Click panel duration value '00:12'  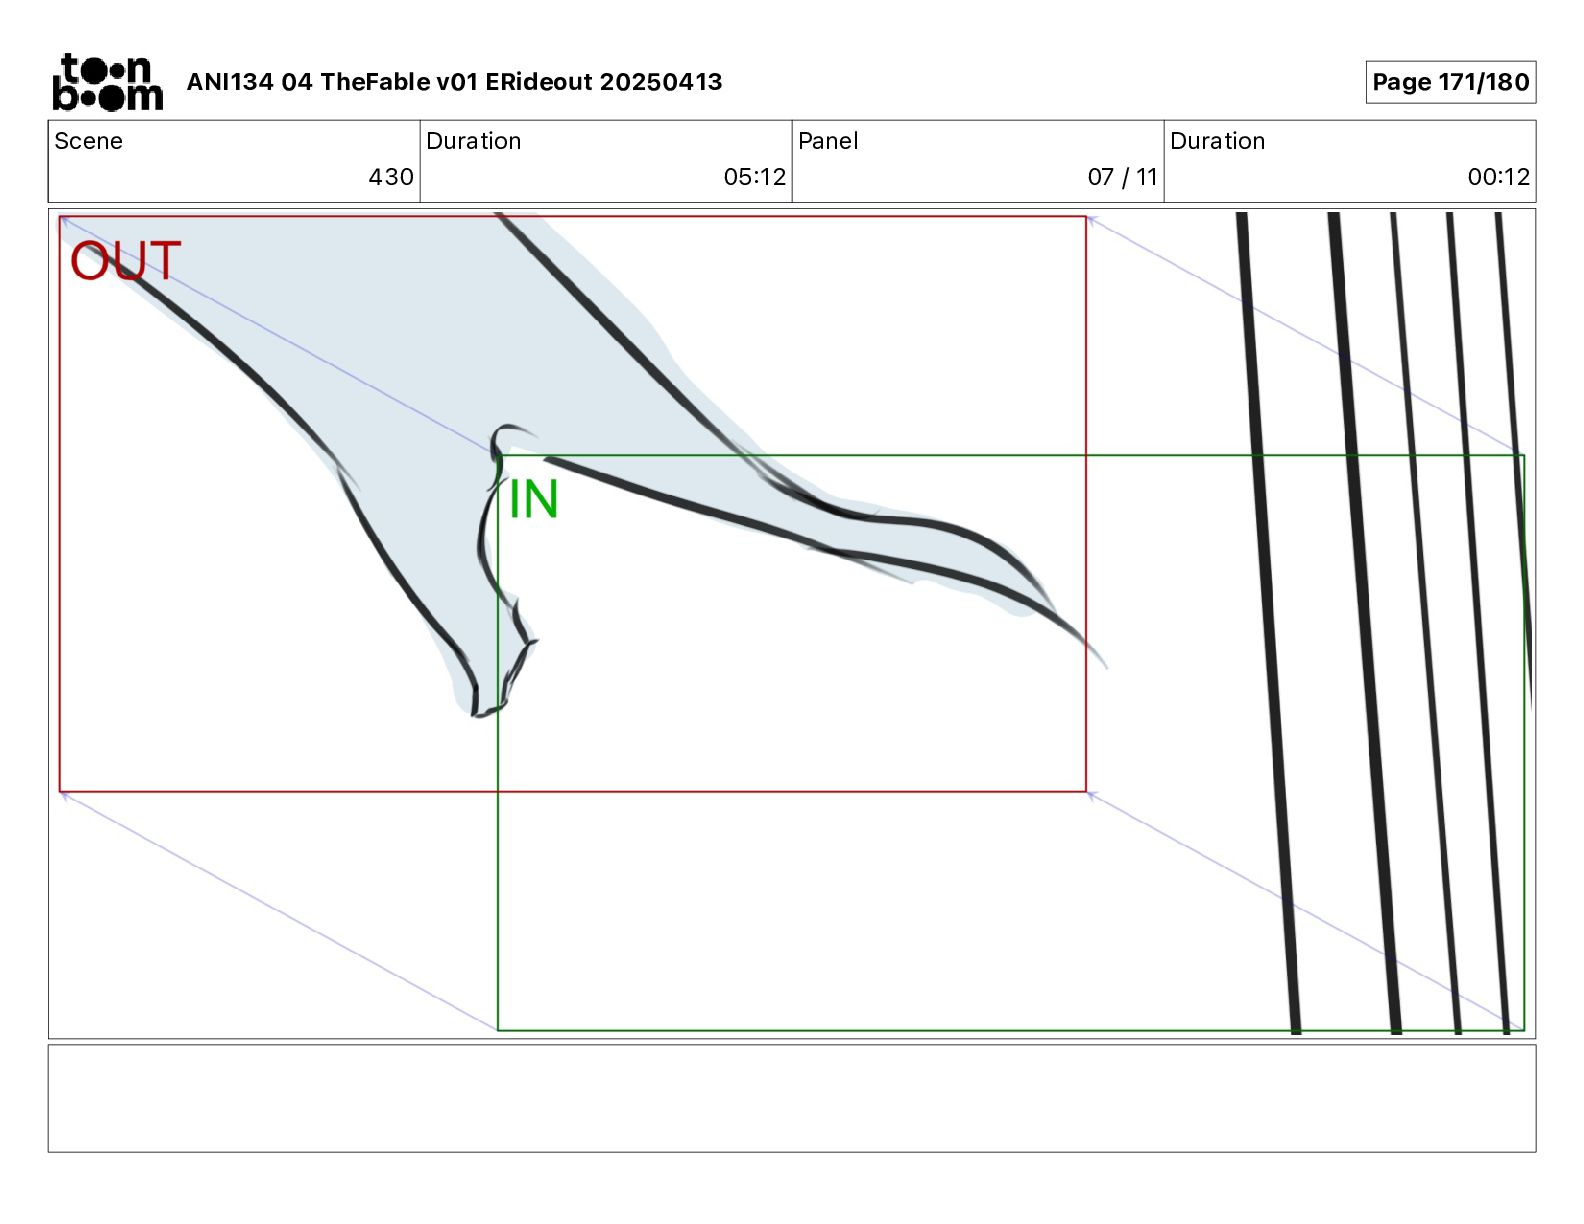pyautogui.click(x=1498, y=177)
